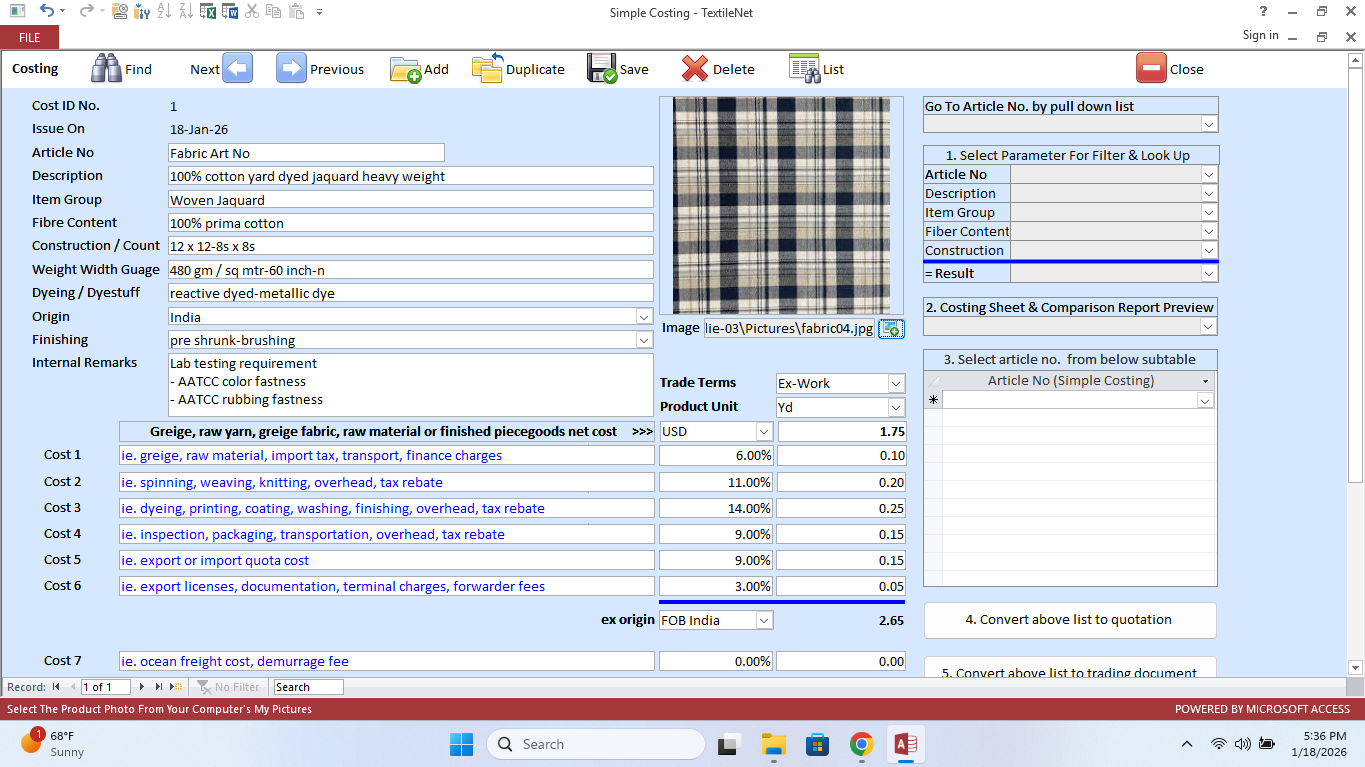The image size is (1365, 767).
Task: Create new blank record from navigation bar
Action: [176, 687]
